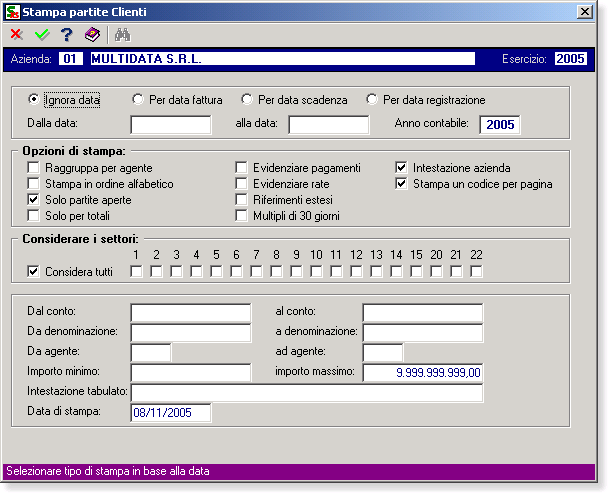Tick settore 4 checkbox

click(x=196, y=271)
